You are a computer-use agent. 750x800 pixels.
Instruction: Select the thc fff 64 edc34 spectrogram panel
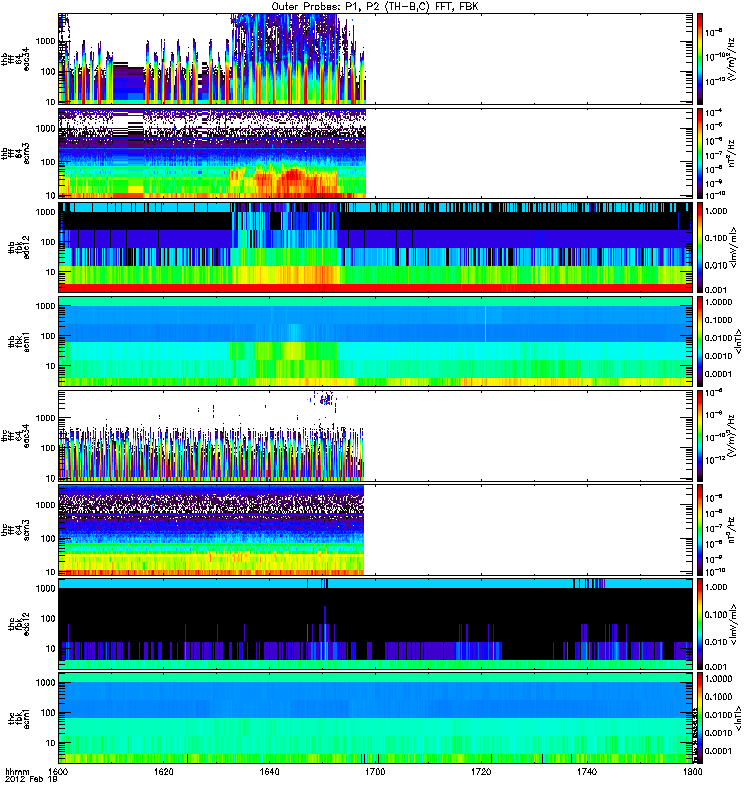[375, 436]
